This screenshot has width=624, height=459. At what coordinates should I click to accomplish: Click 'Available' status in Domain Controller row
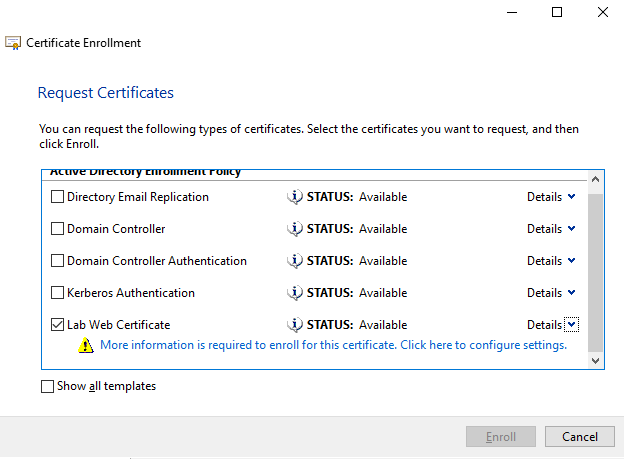[x=383, y=229]
